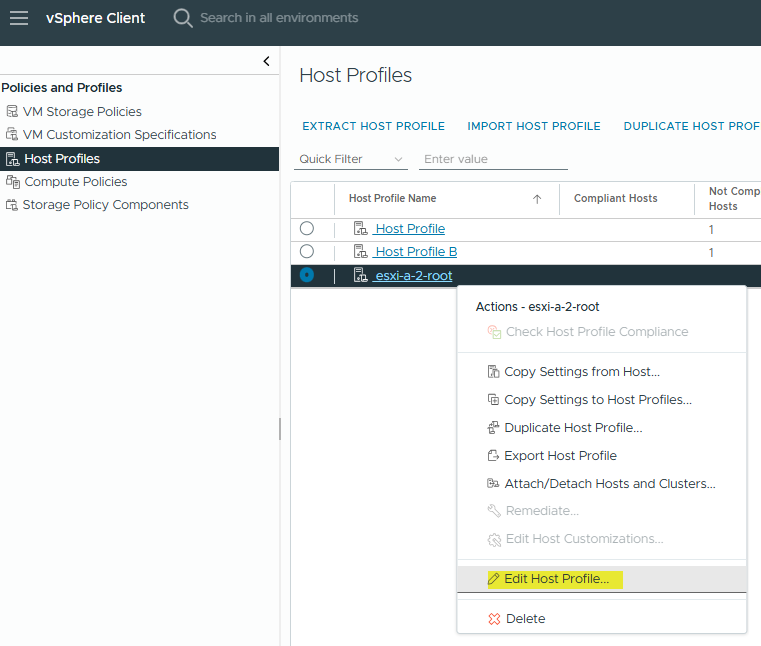The image size is (761, 646).
Task: Click the VM Customization Specifications icon
Action: (12, 134)
